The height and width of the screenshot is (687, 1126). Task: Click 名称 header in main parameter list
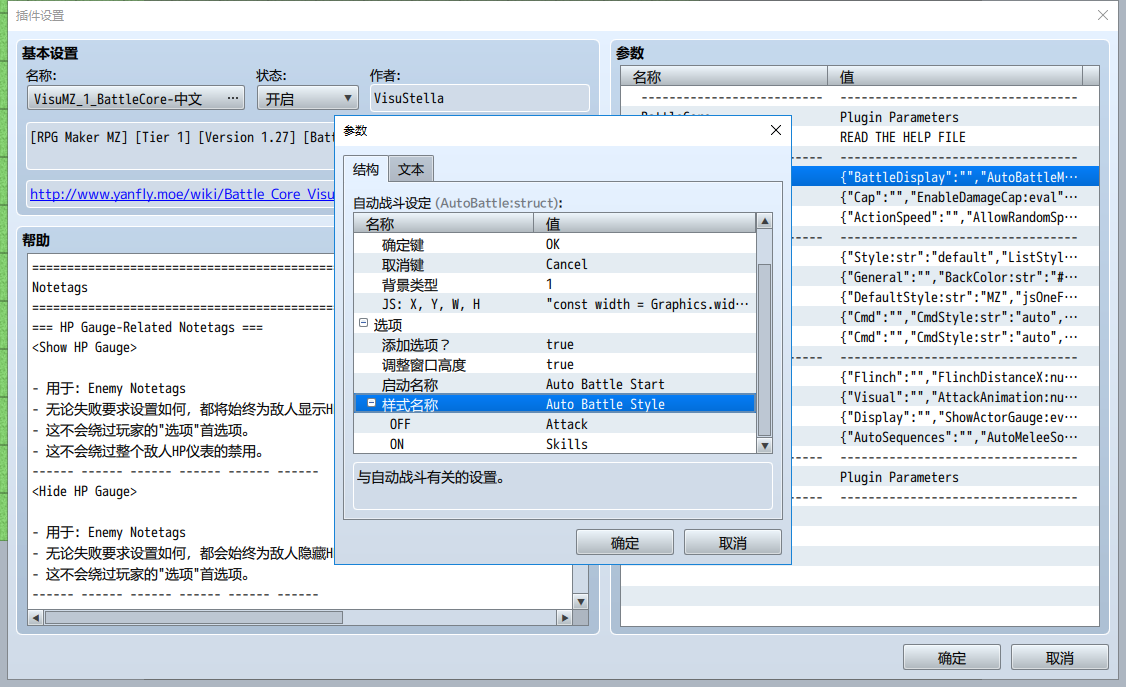[x=725, y=77]
